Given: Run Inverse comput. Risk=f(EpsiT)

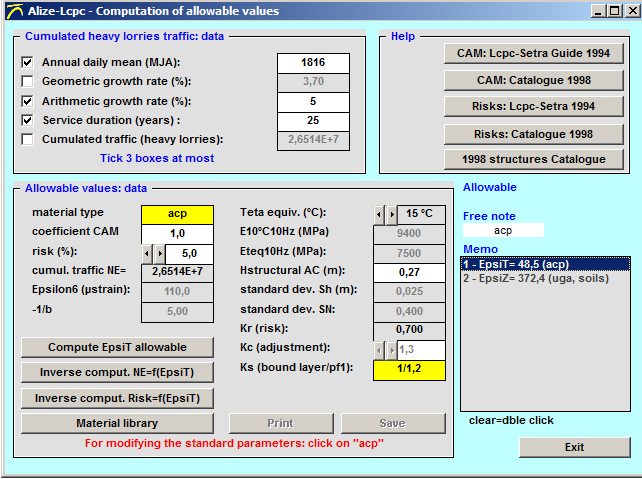Looking at the screenshot, I should 117,398.
